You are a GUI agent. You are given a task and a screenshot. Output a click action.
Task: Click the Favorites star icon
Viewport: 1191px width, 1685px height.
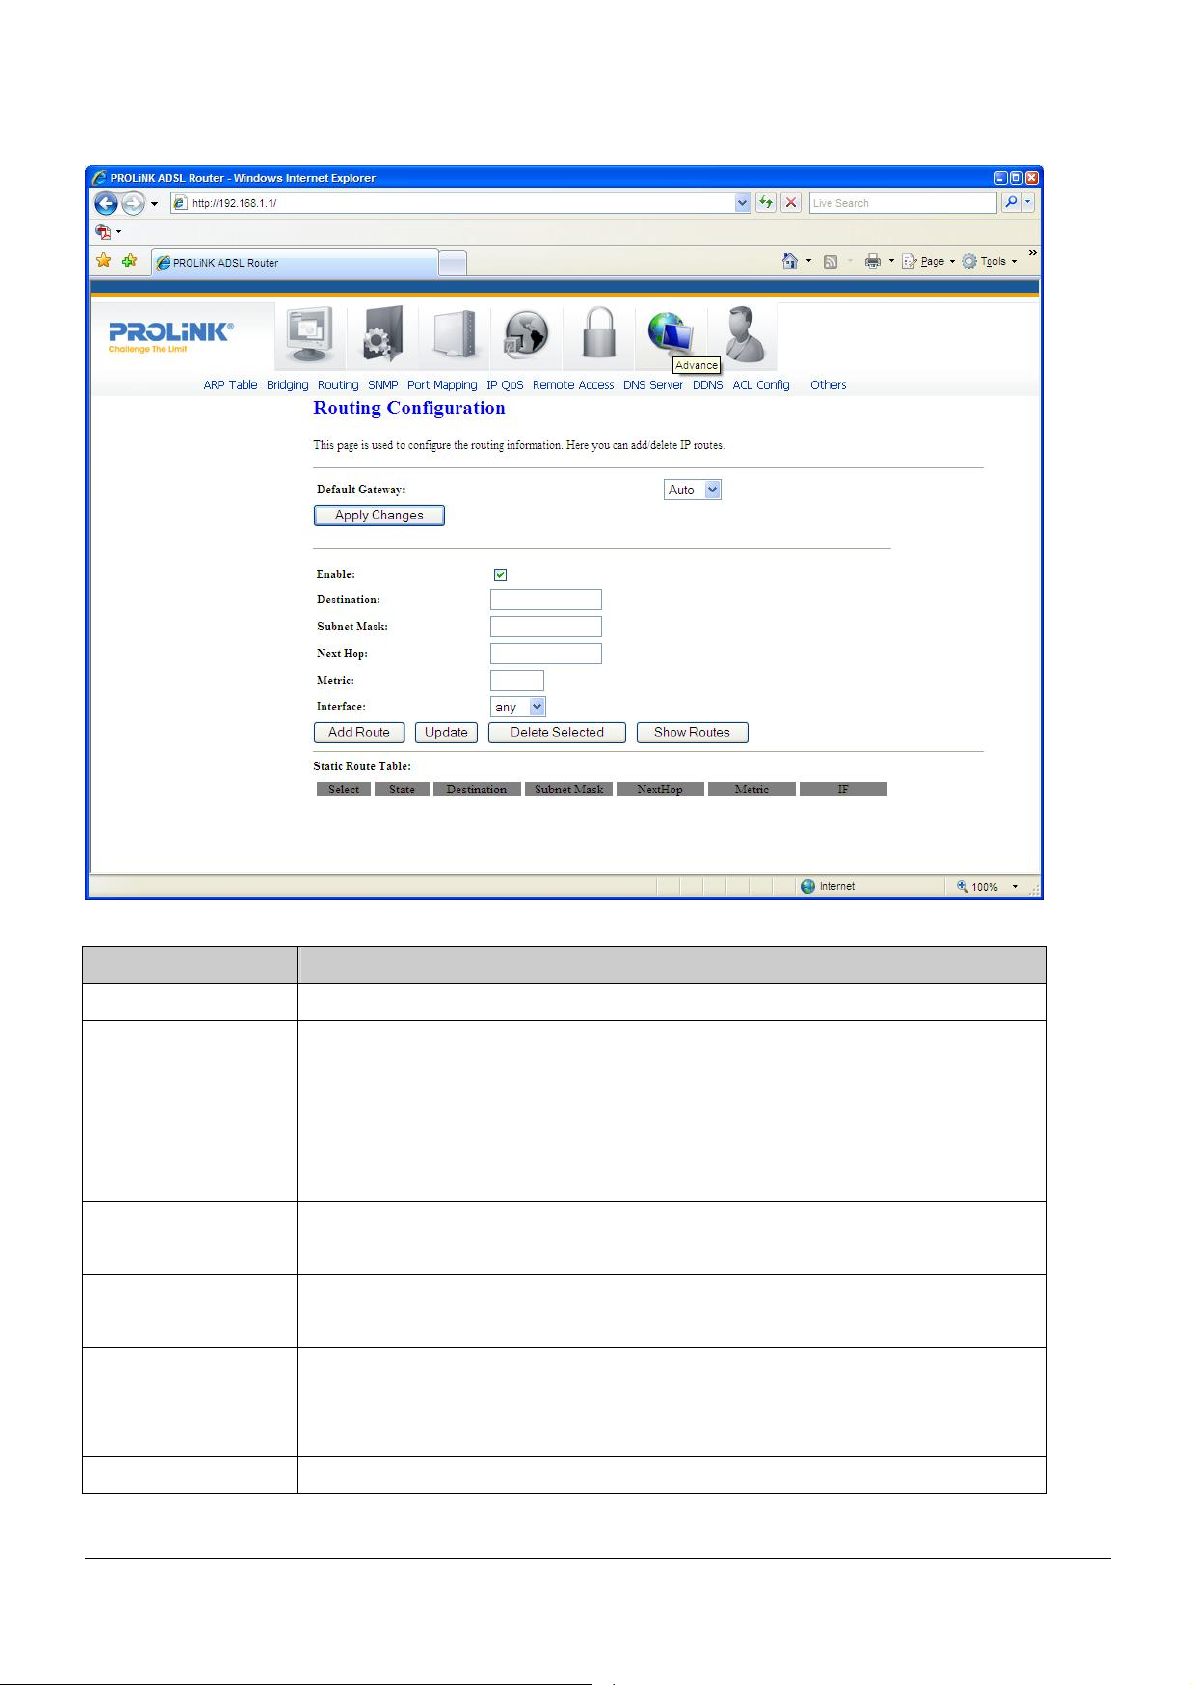(x=103, y=261)
